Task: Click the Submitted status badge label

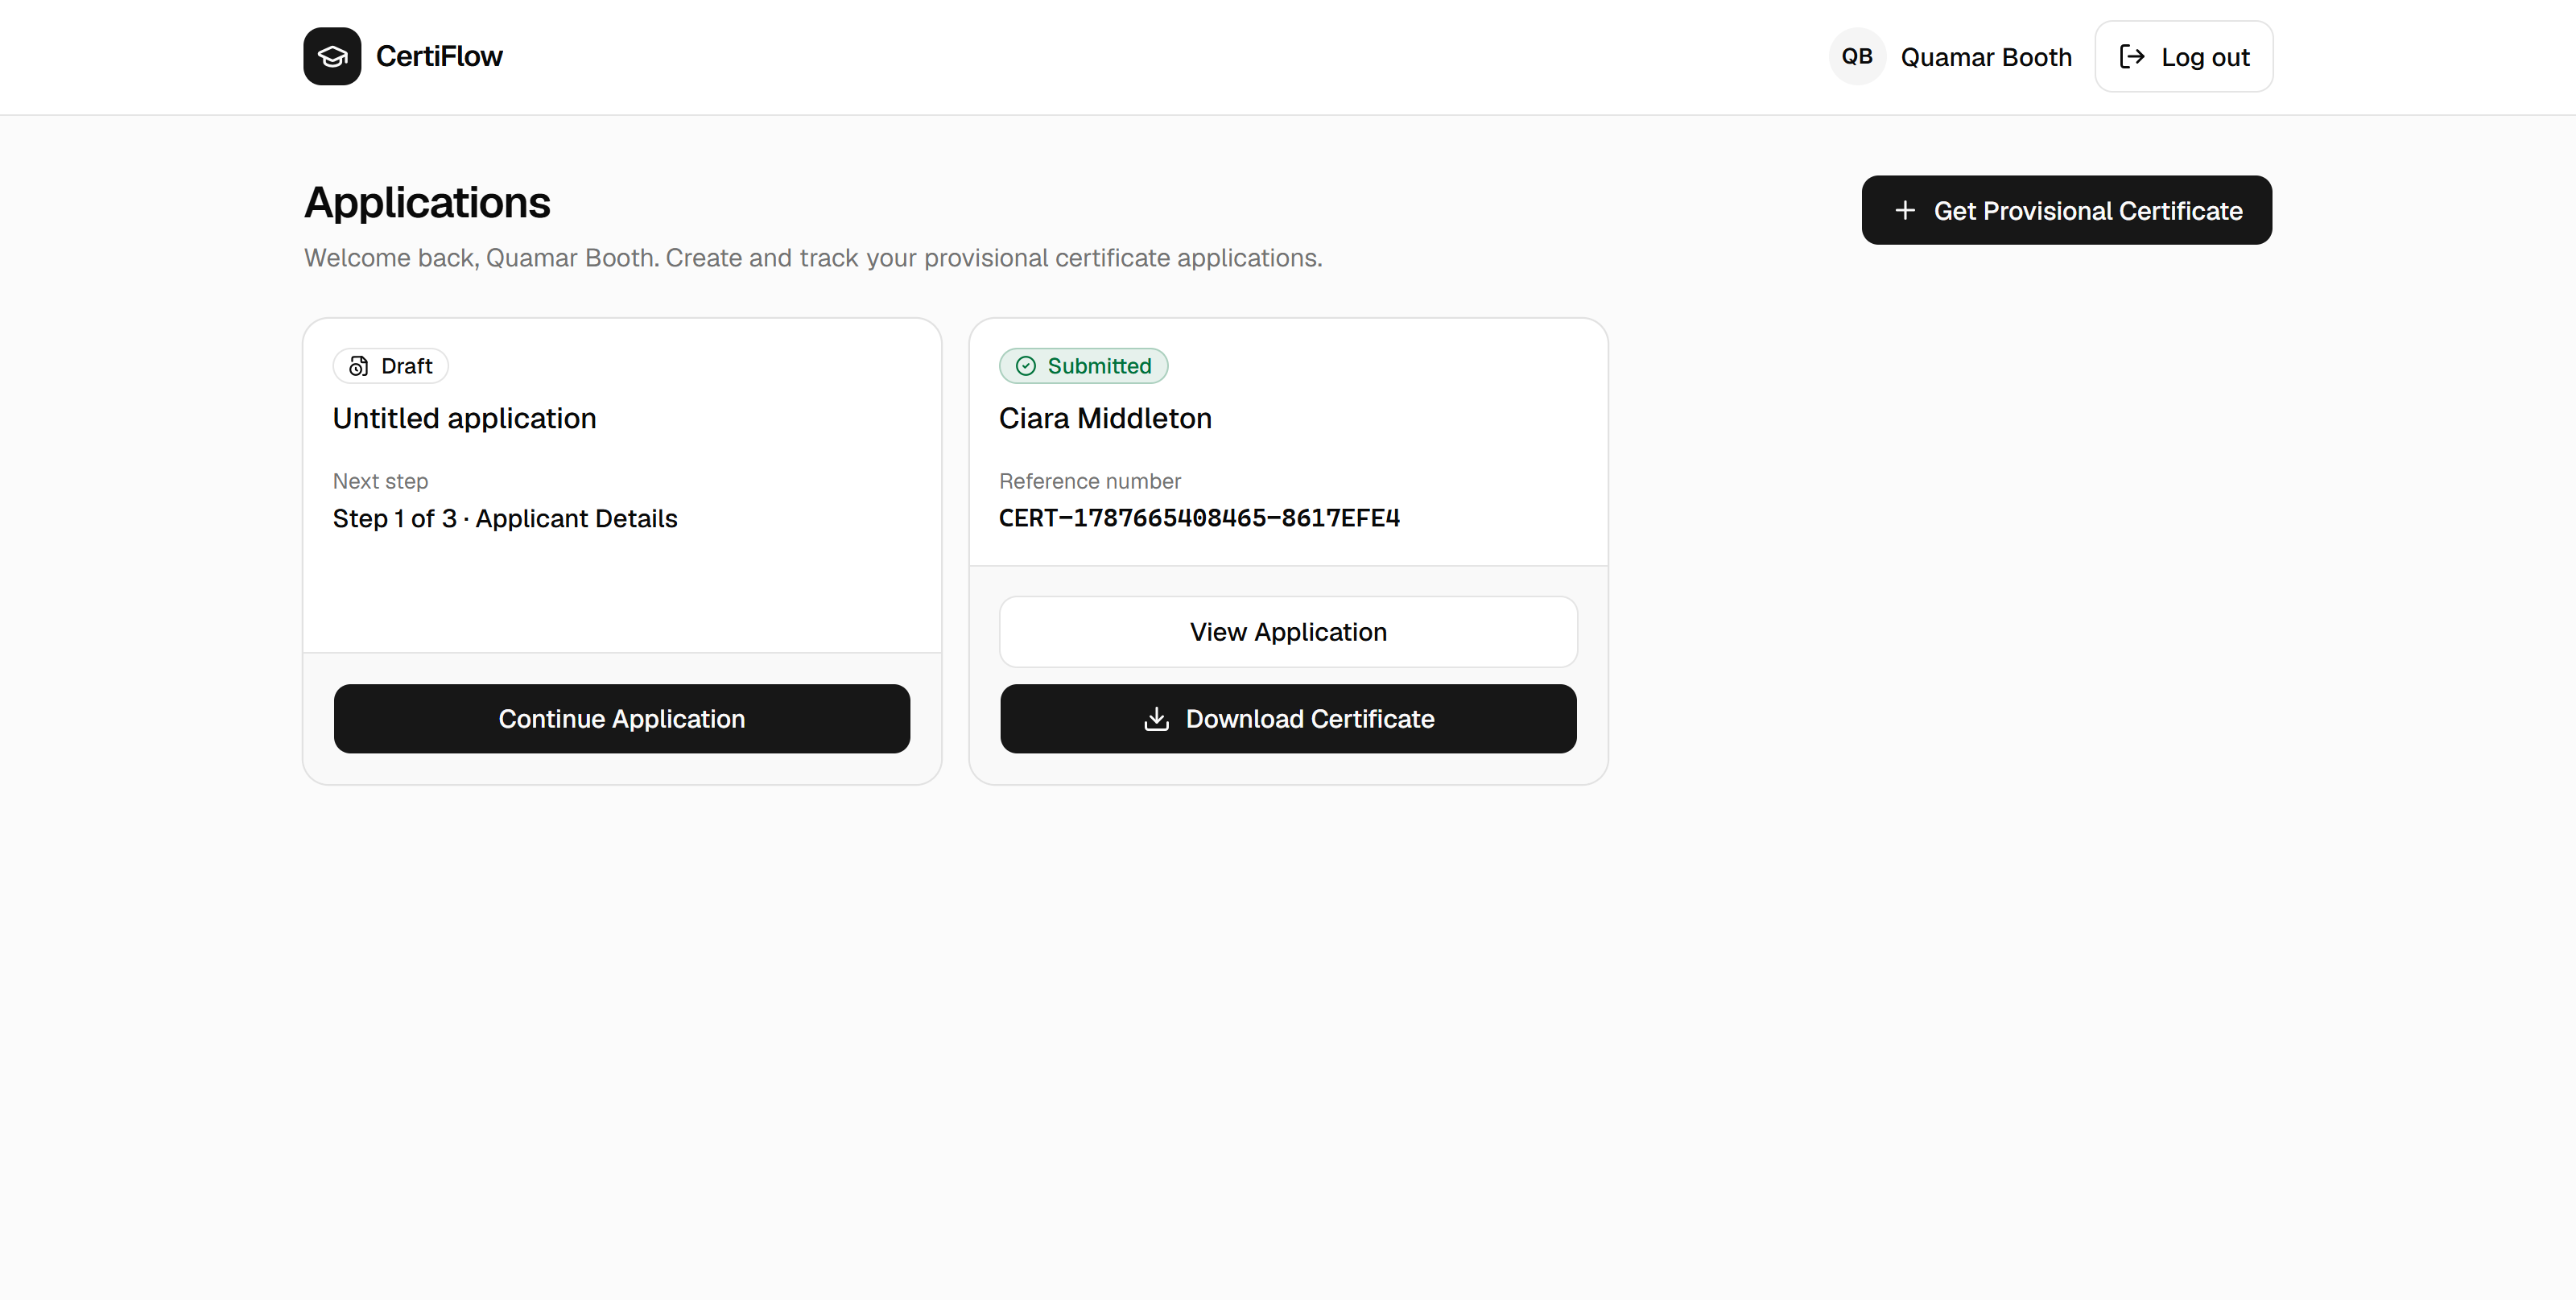Action: 1099,366
